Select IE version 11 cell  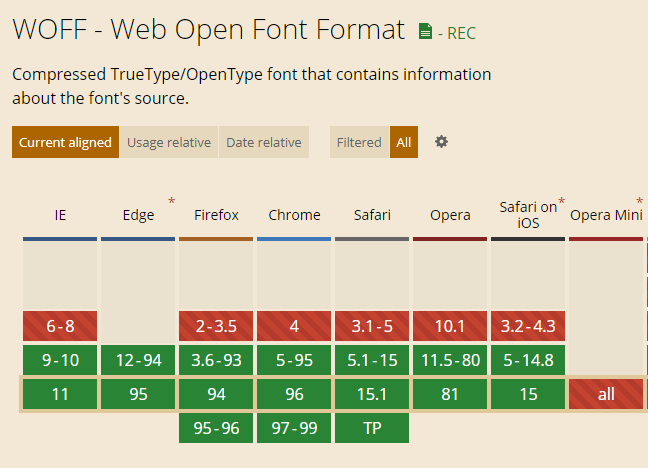[x=60, y=394]
